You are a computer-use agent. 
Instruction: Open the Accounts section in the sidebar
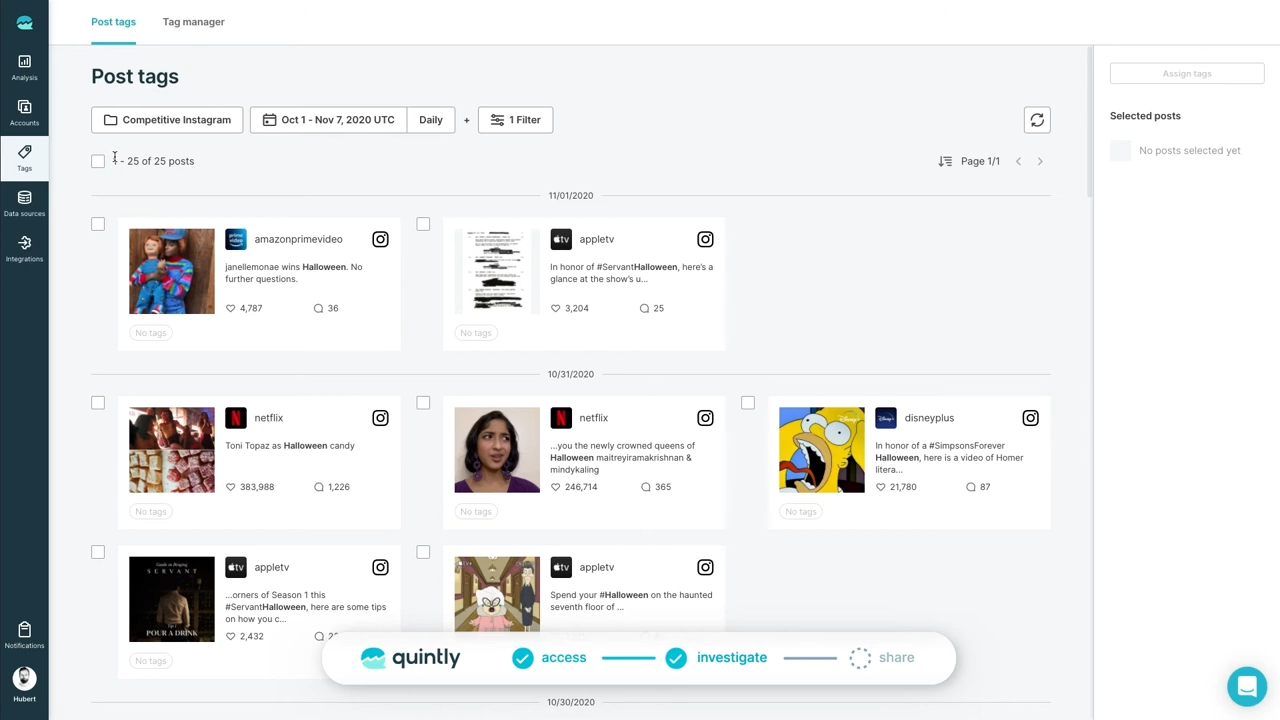[24, 113]
